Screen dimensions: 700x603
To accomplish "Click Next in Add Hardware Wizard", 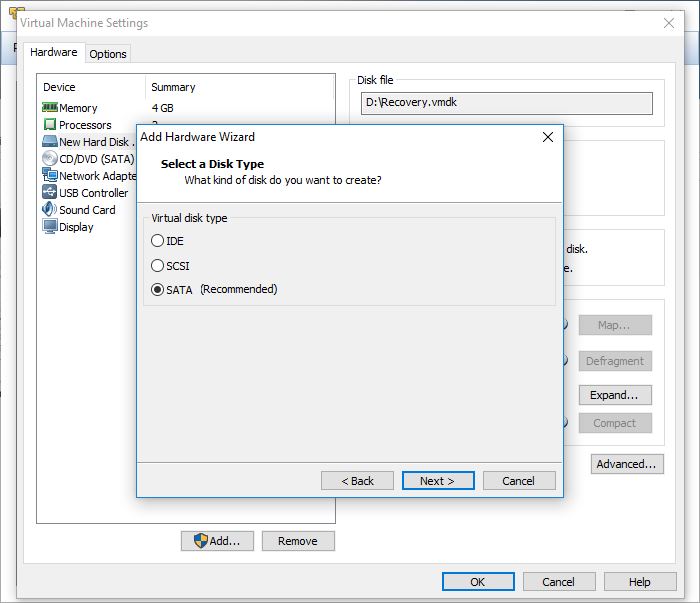I will point(438,481).
